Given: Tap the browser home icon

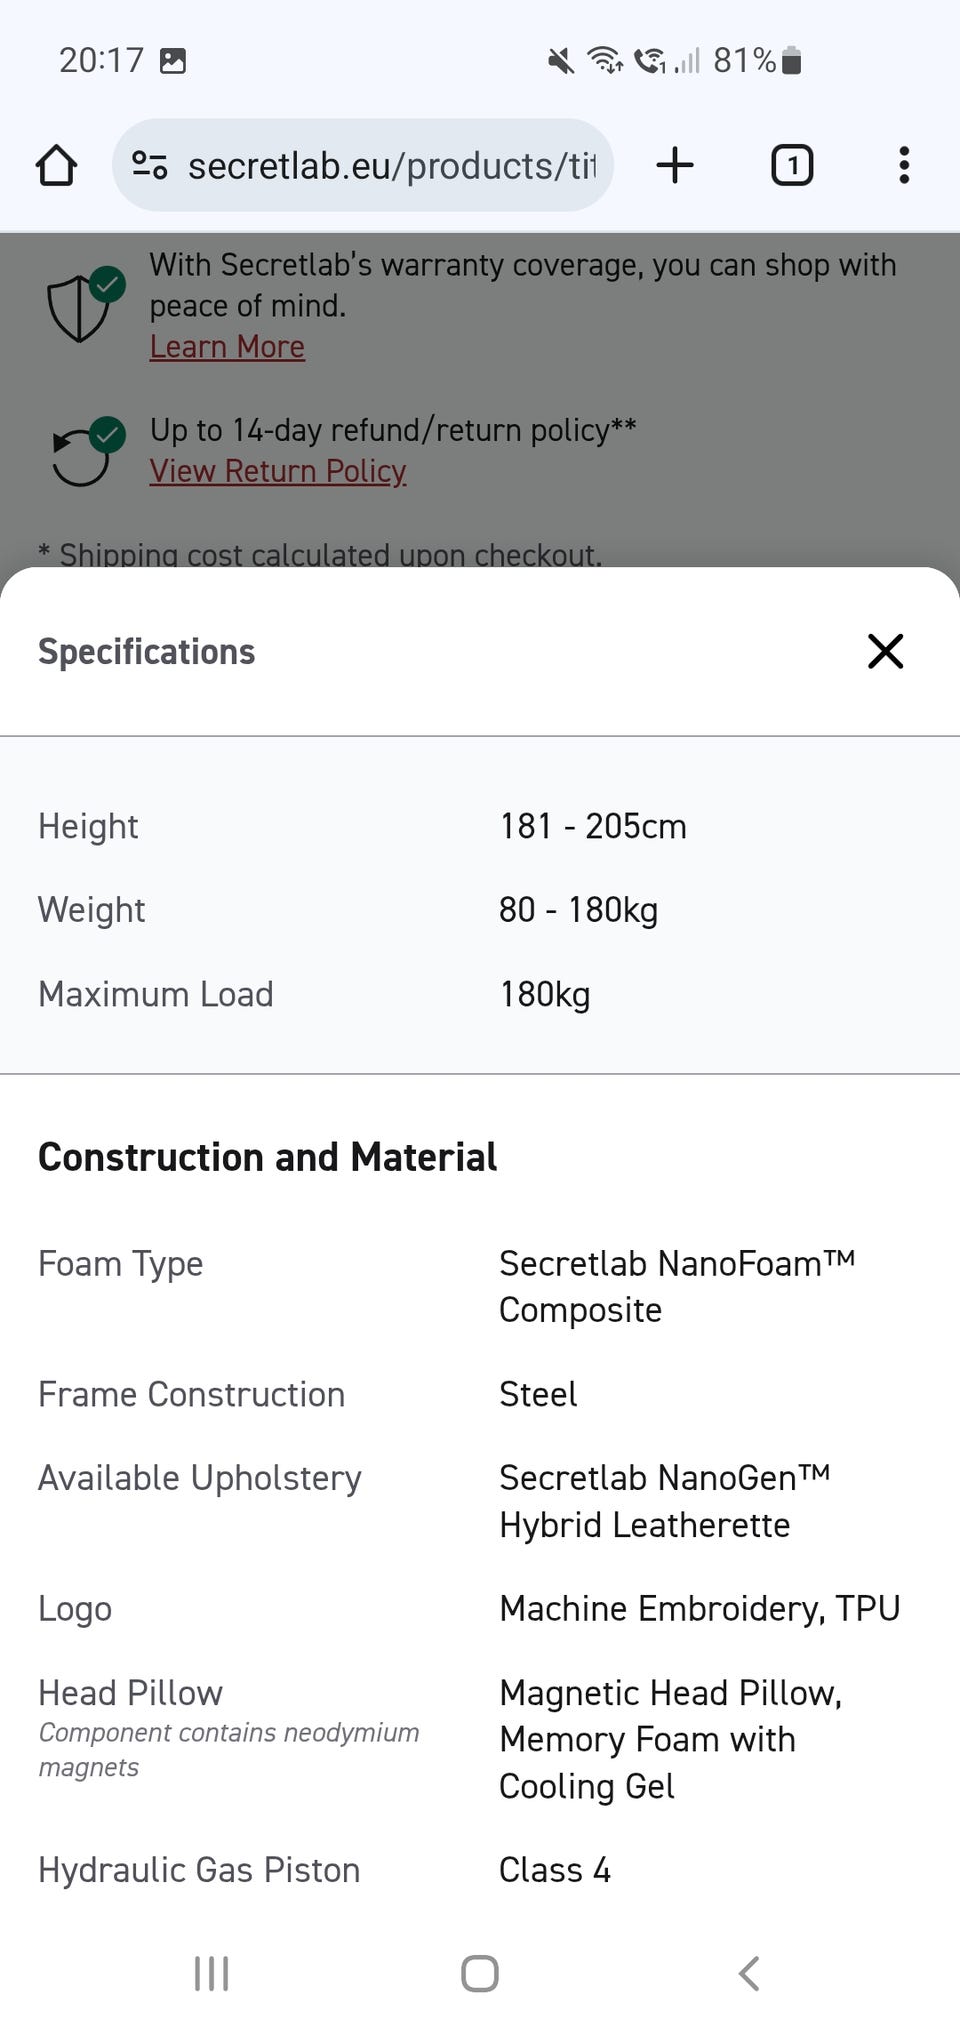Looking at the screenshot, I should 56,165.
